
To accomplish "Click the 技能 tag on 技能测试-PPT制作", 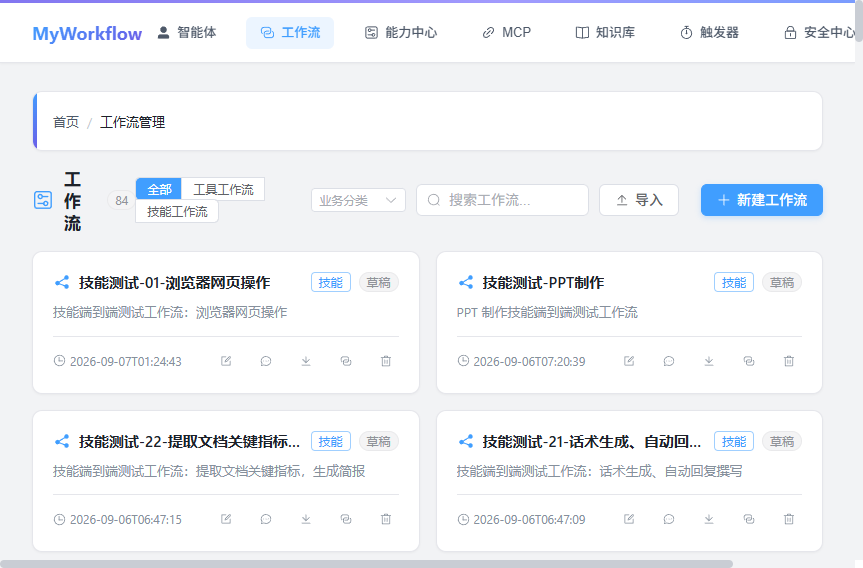I will (x=734, y=282).
